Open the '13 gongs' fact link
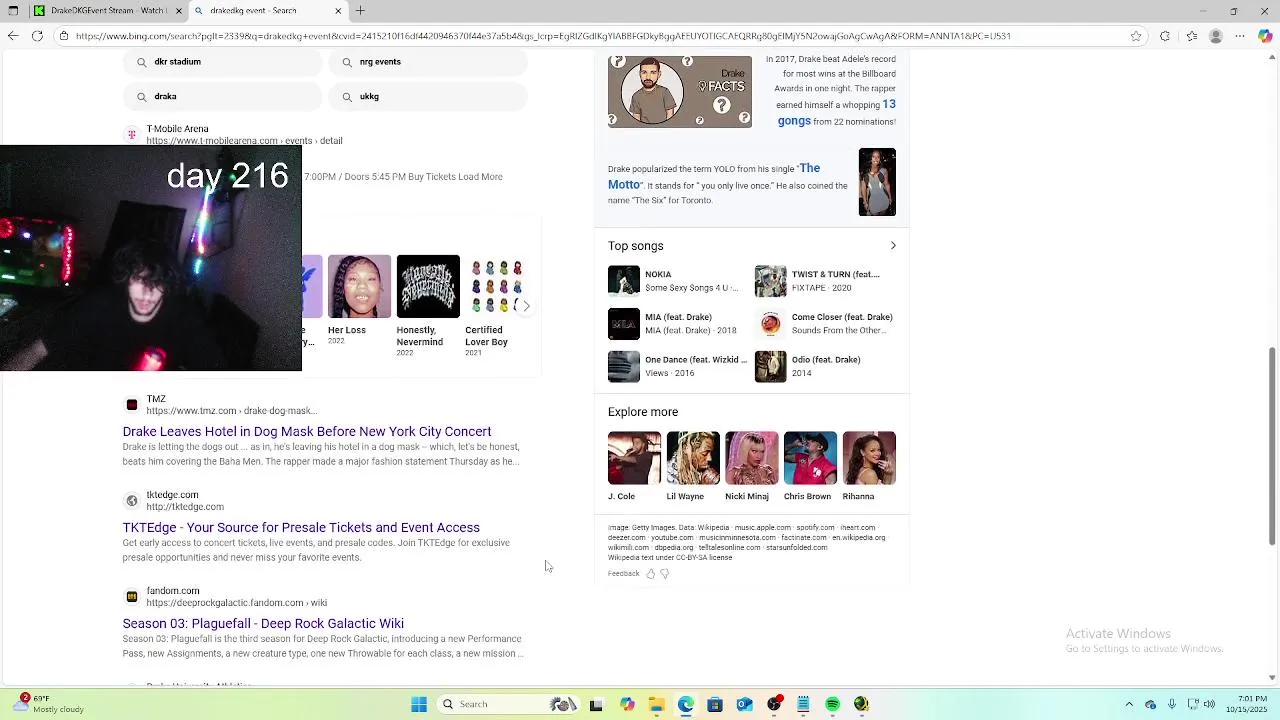The height and width of the screenshot is (720, 1280). click(837, 112)
